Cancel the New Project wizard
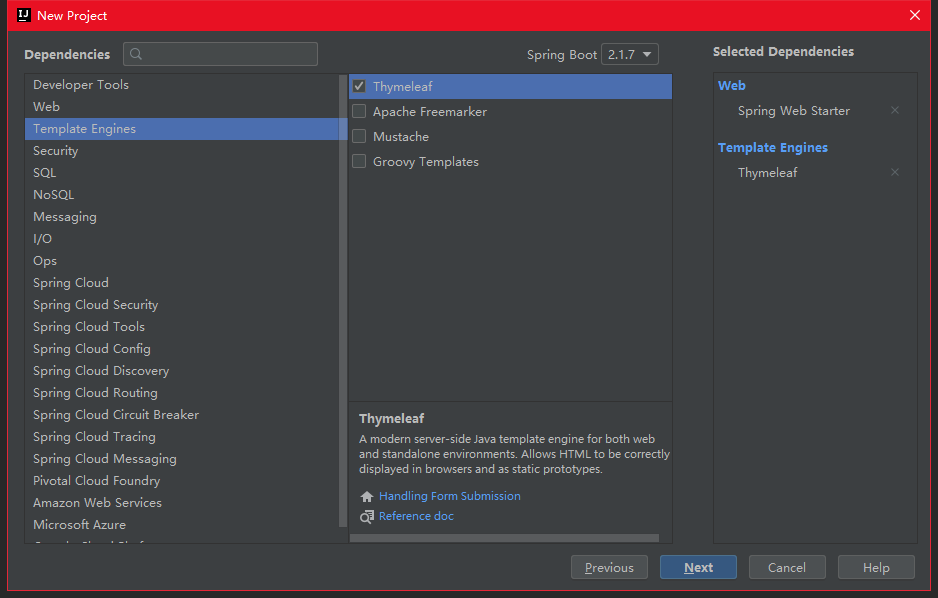938x598 pixels. [787, 568]
